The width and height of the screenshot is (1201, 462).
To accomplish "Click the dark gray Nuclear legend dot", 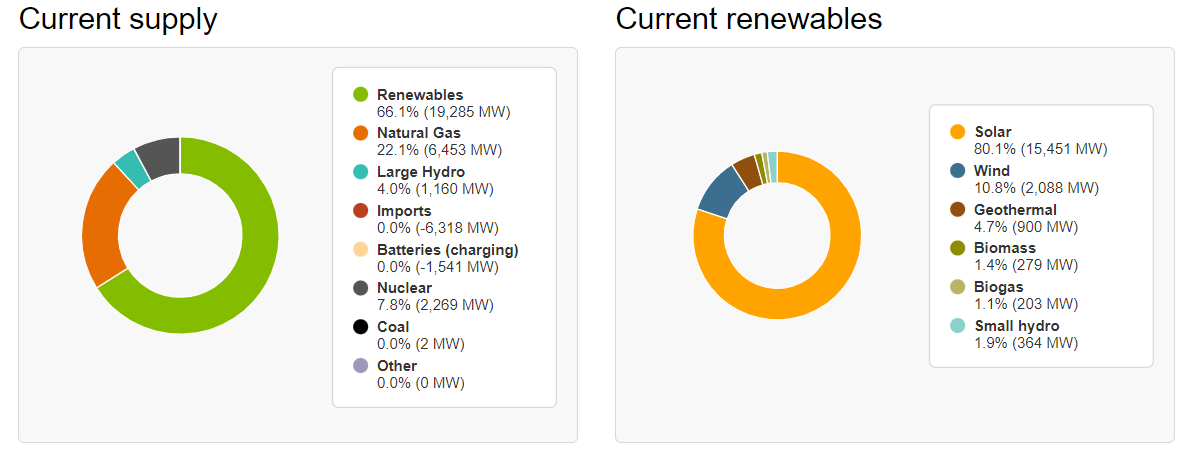I will pos(361,288).
